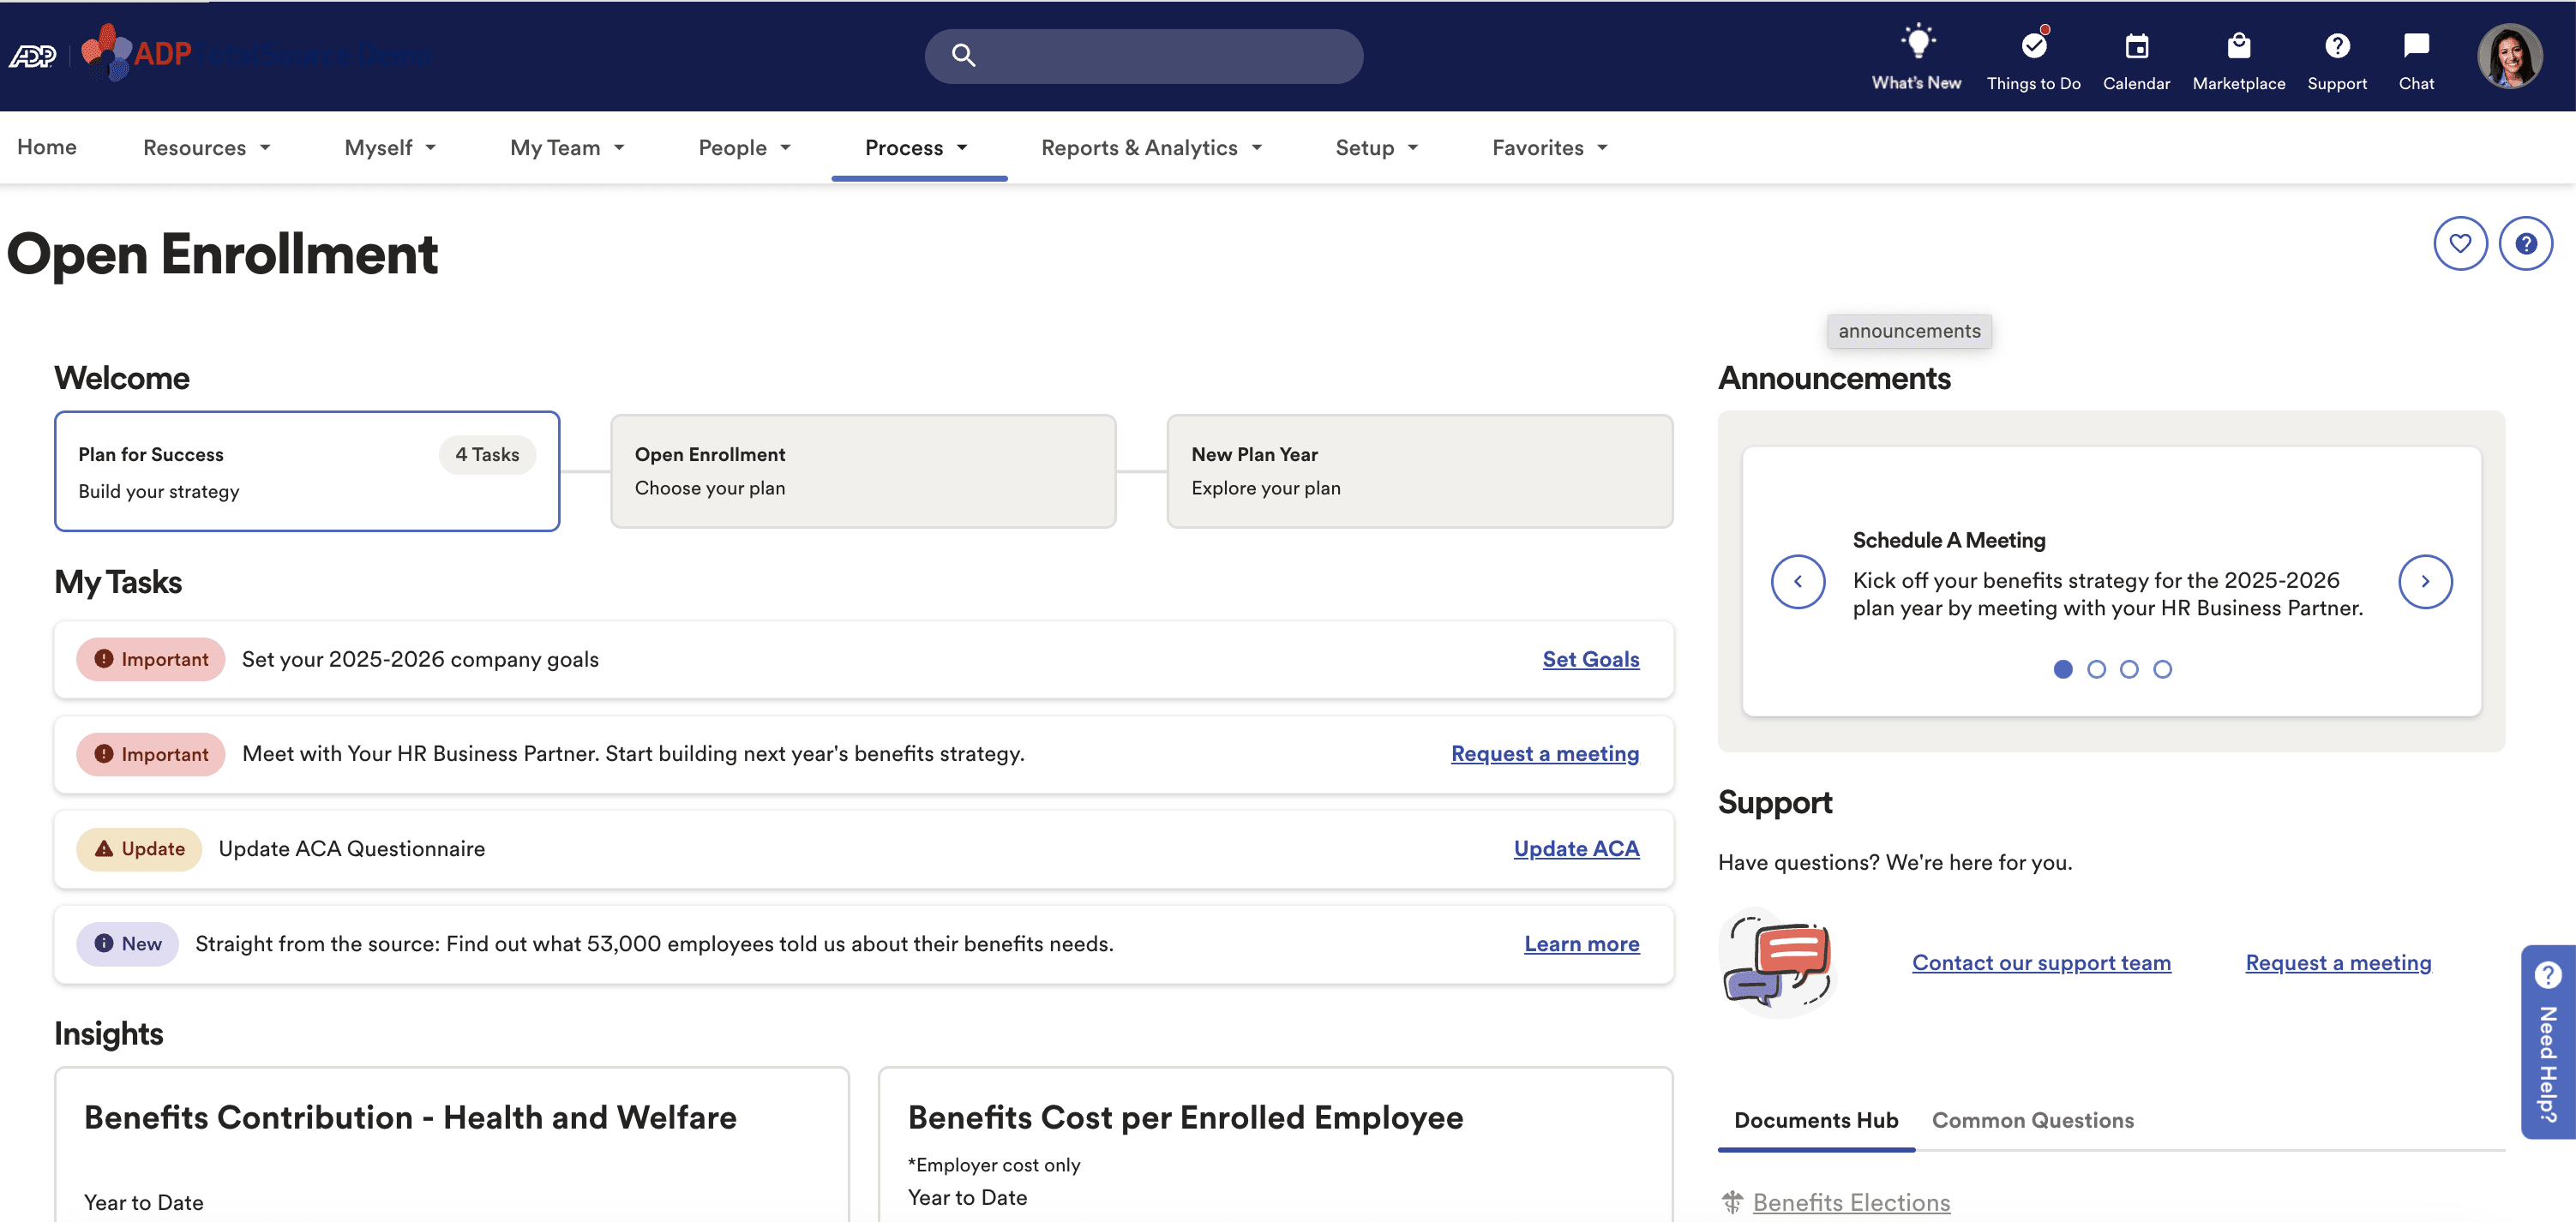The height and width of the screenshot is (1222, 2576).
Task: Go to the Home menu item
Action: point(46,147)
